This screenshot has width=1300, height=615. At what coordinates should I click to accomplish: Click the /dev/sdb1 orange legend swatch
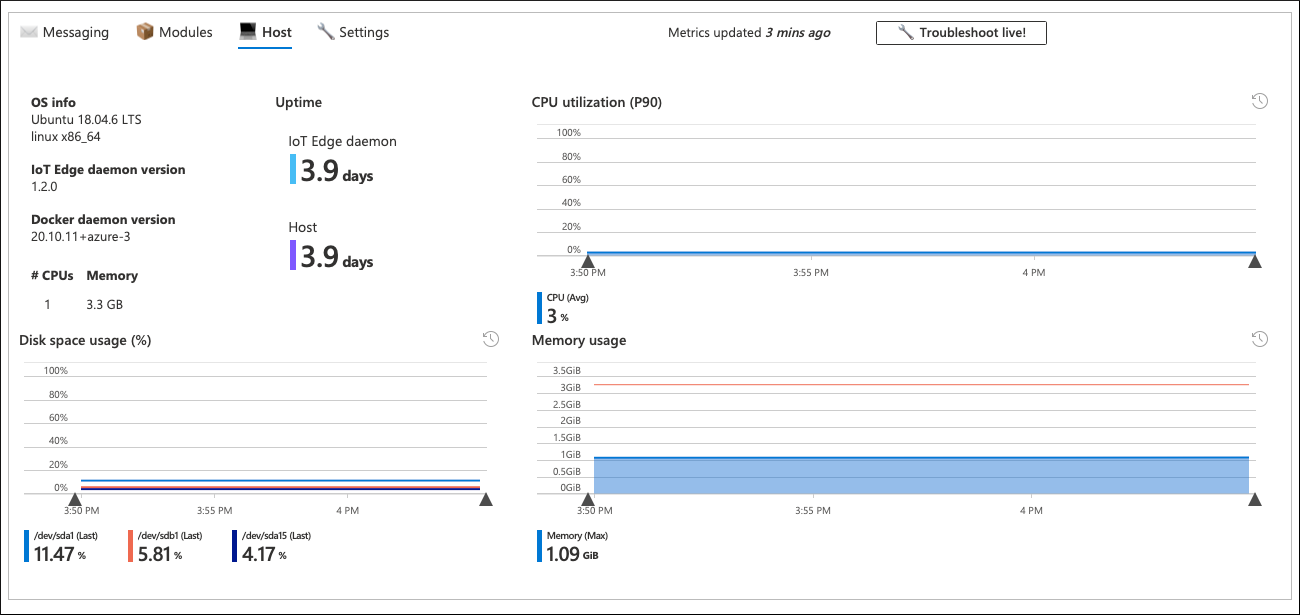131,546
